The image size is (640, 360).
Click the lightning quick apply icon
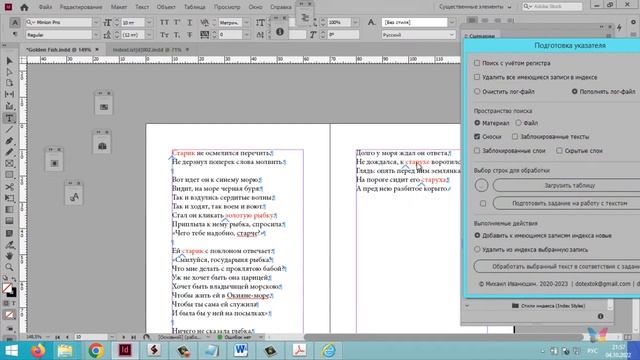click(x=620, y=27)
